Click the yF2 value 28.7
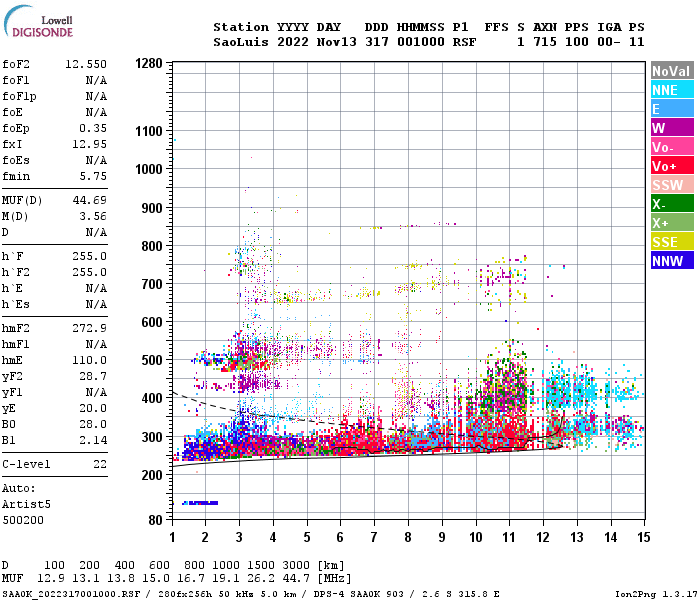 coord(93,376)
